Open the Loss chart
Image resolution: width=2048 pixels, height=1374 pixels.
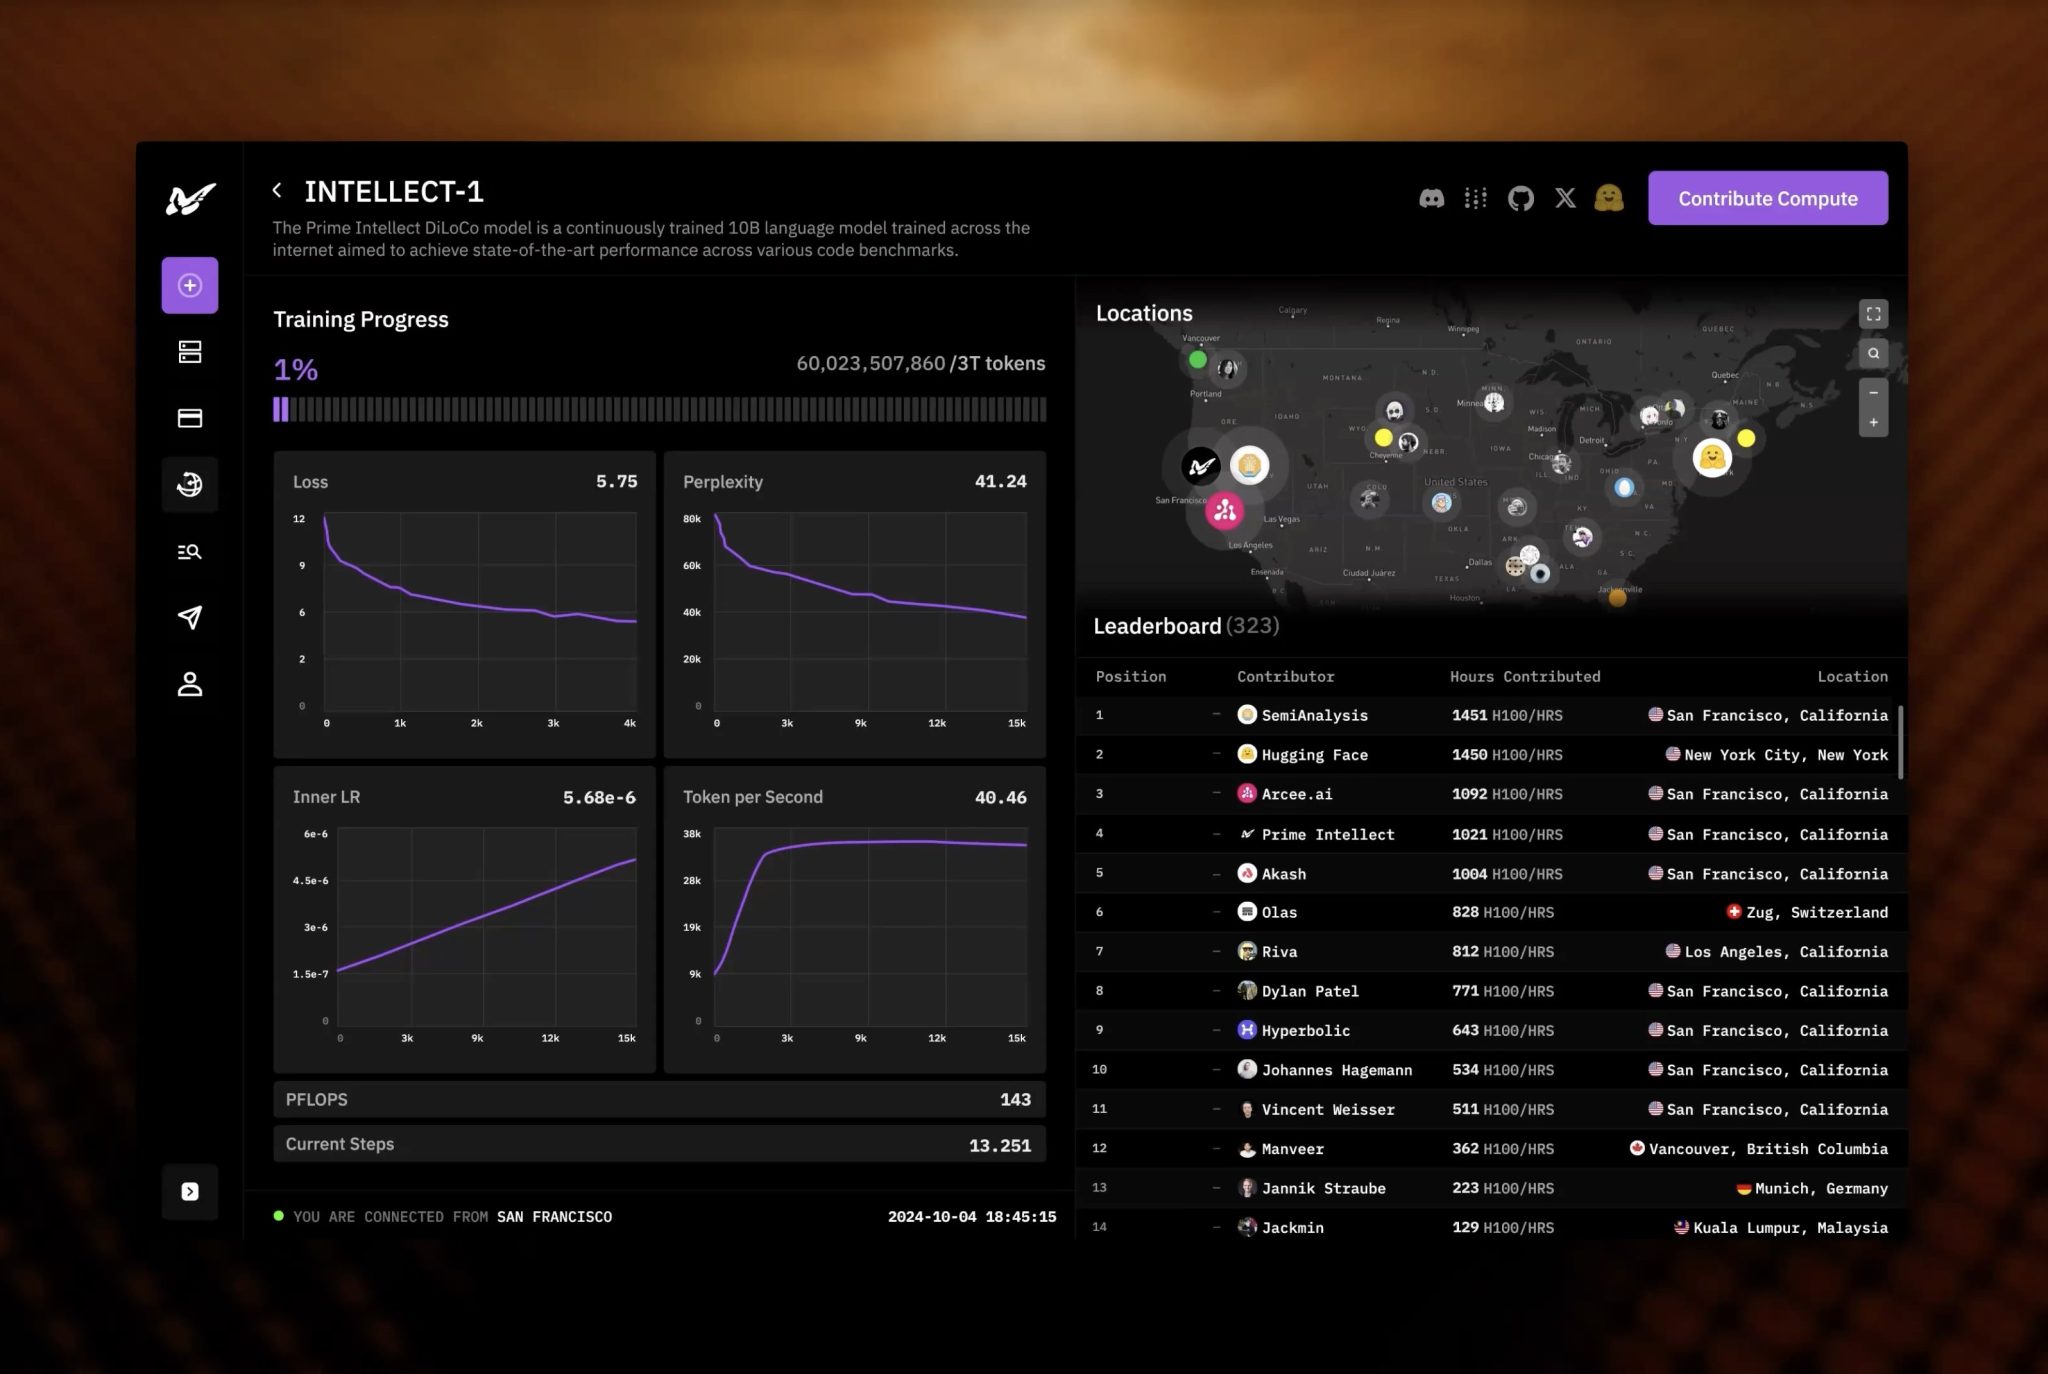pos(464,603)
